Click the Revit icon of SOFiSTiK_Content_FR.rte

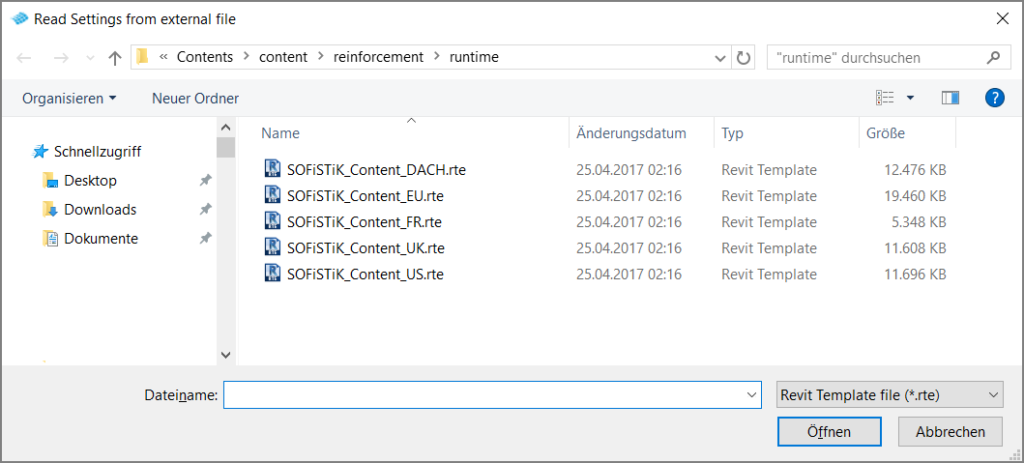tap(272, 221)
